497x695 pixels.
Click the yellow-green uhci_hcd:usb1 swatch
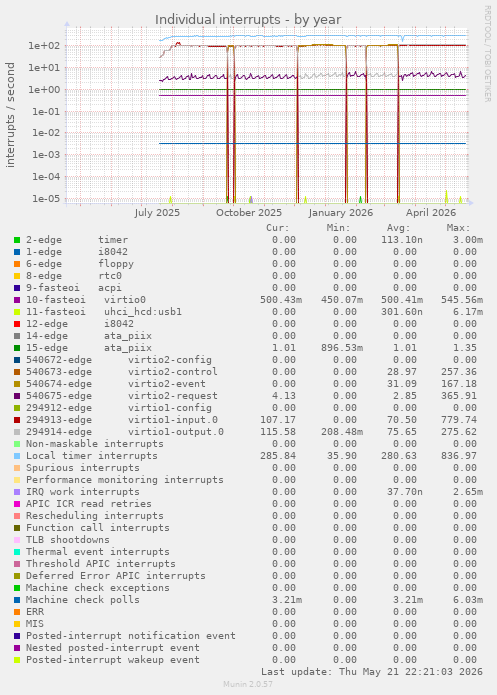coord(17,312)
